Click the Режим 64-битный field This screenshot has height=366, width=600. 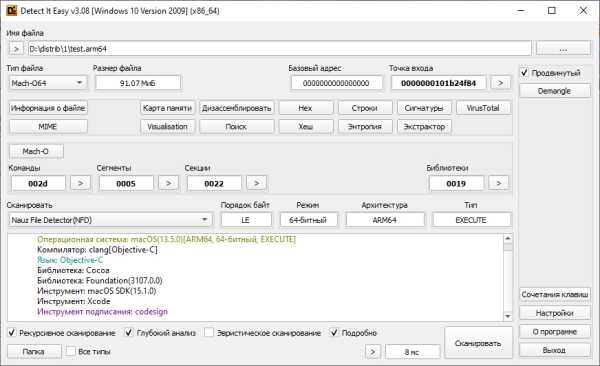pos(308,220)
